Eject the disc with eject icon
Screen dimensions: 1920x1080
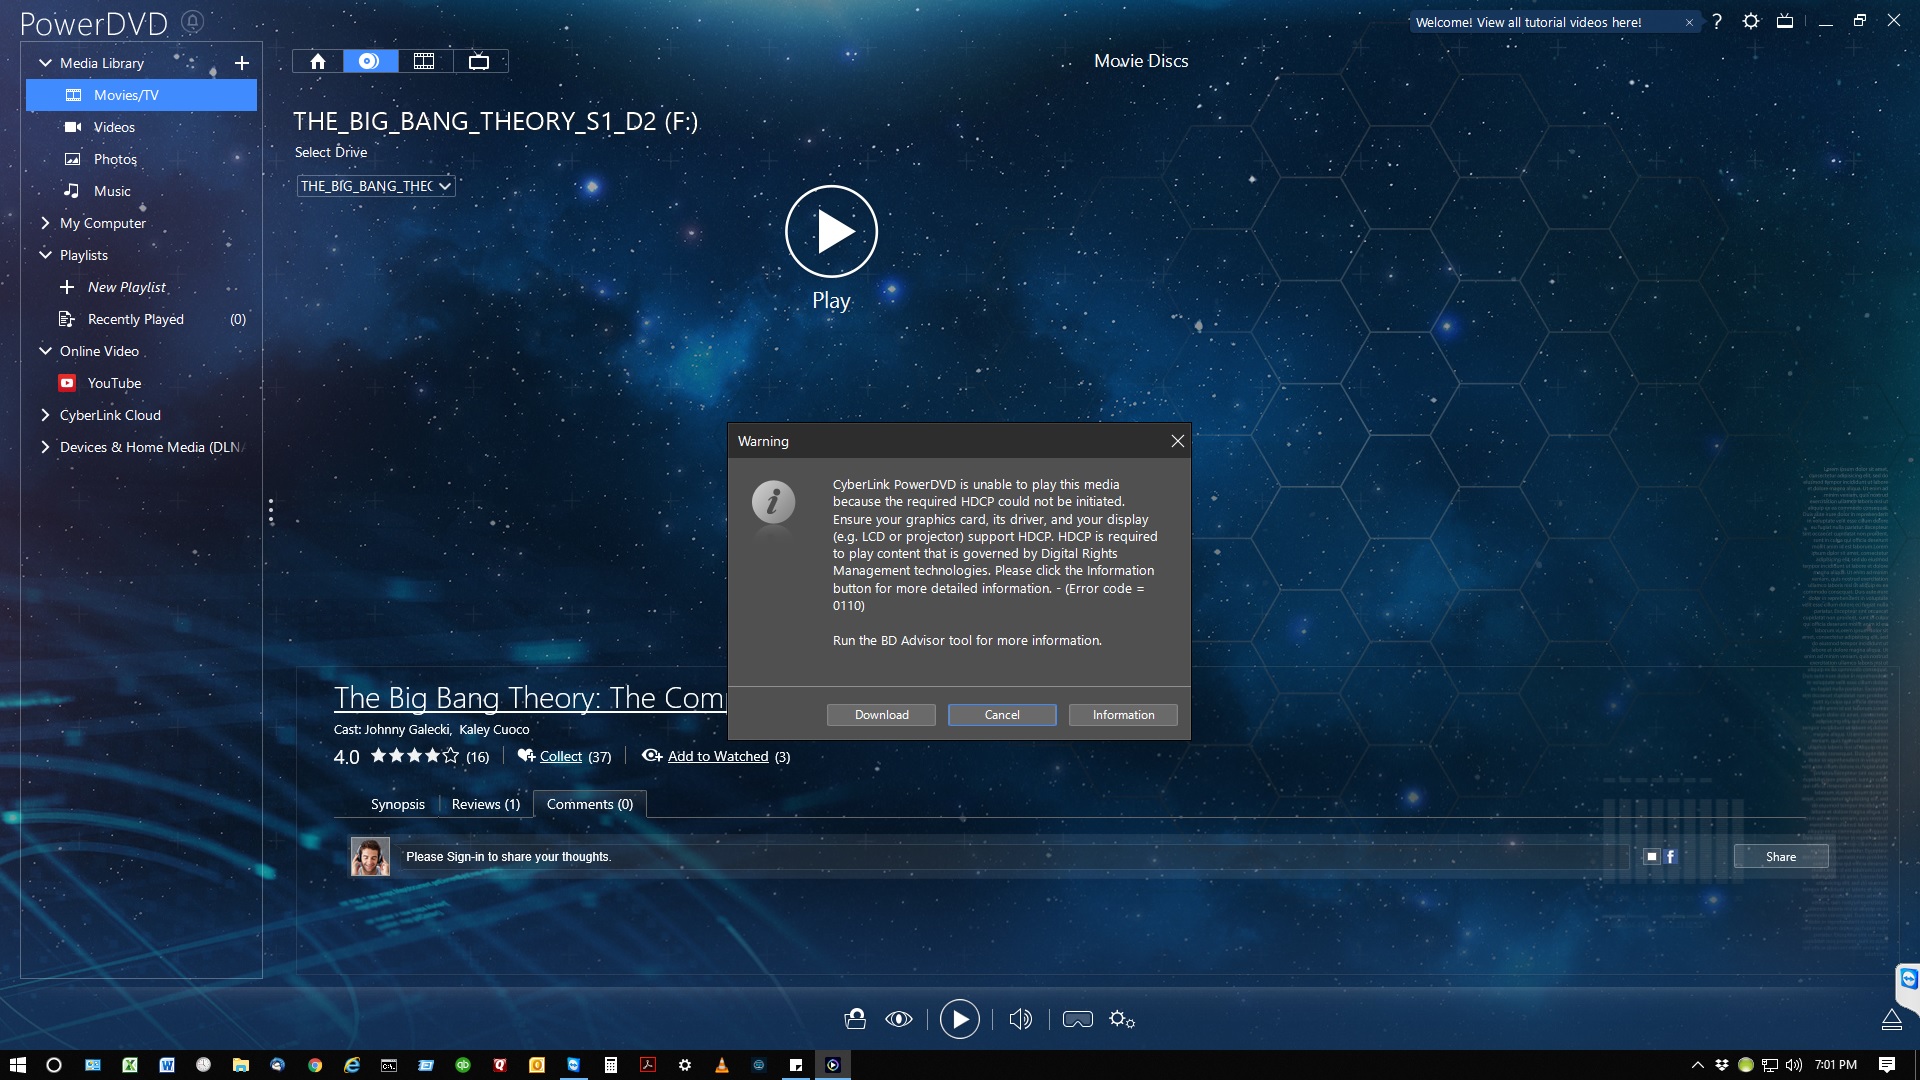pyautogui.click(x=1892, y=1019)
